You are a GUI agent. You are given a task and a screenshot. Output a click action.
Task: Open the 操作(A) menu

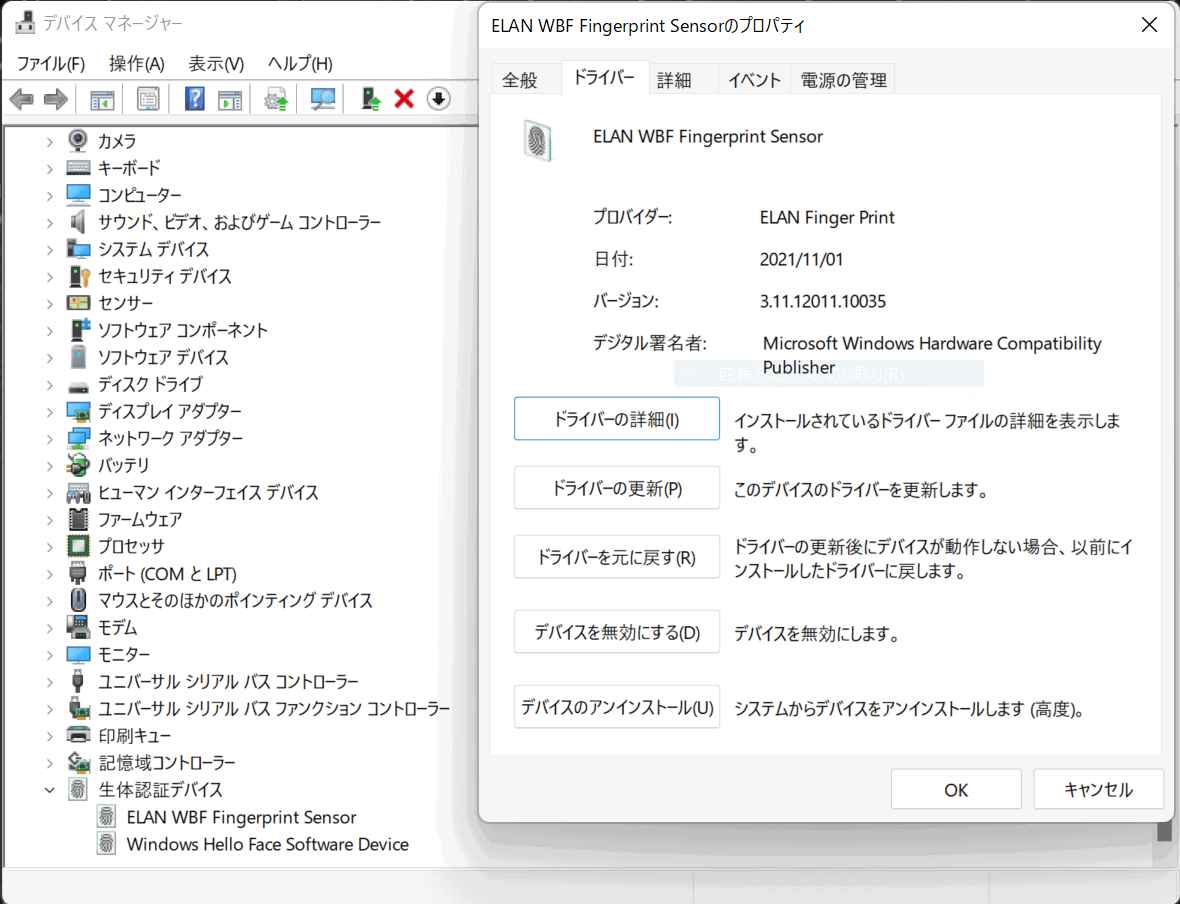tap(136, 64)
